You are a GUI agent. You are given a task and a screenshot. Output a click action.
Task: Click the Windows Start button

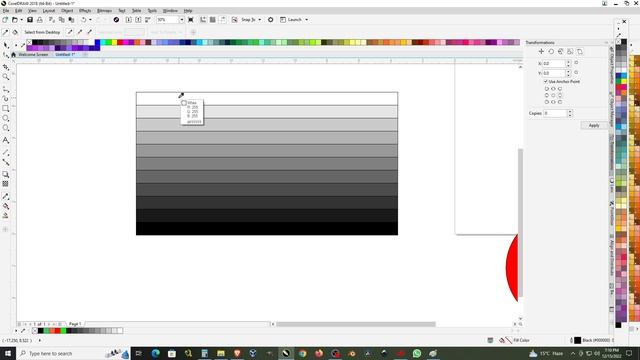tap(8, 353)
